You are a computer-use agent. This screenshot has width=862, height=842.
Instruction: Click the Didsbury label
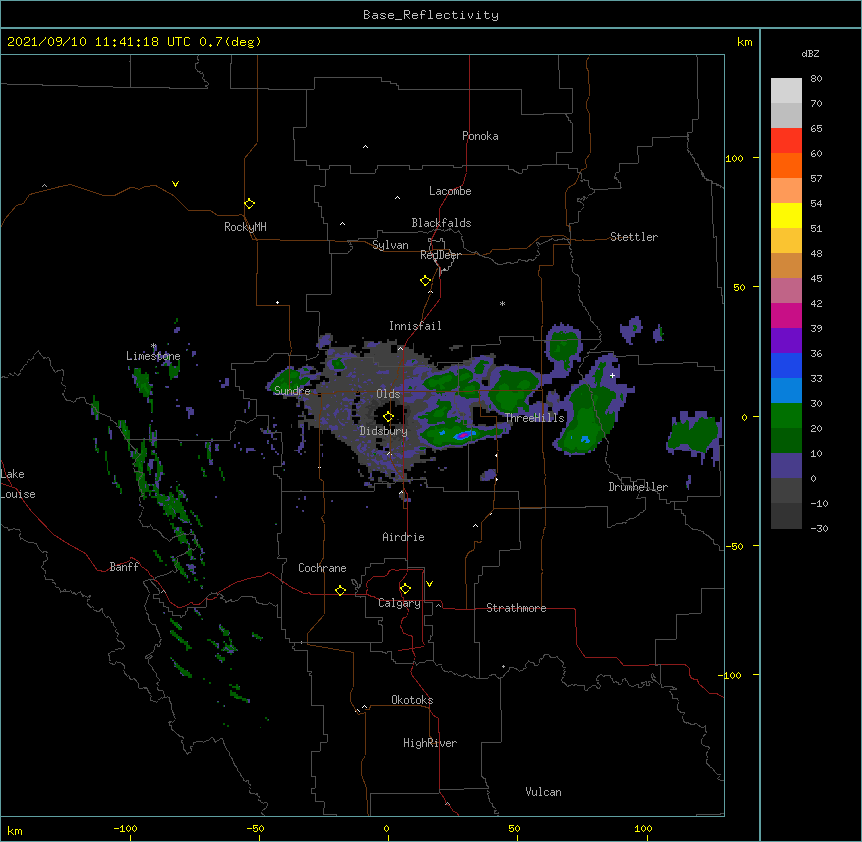click(x=384, y=431)
